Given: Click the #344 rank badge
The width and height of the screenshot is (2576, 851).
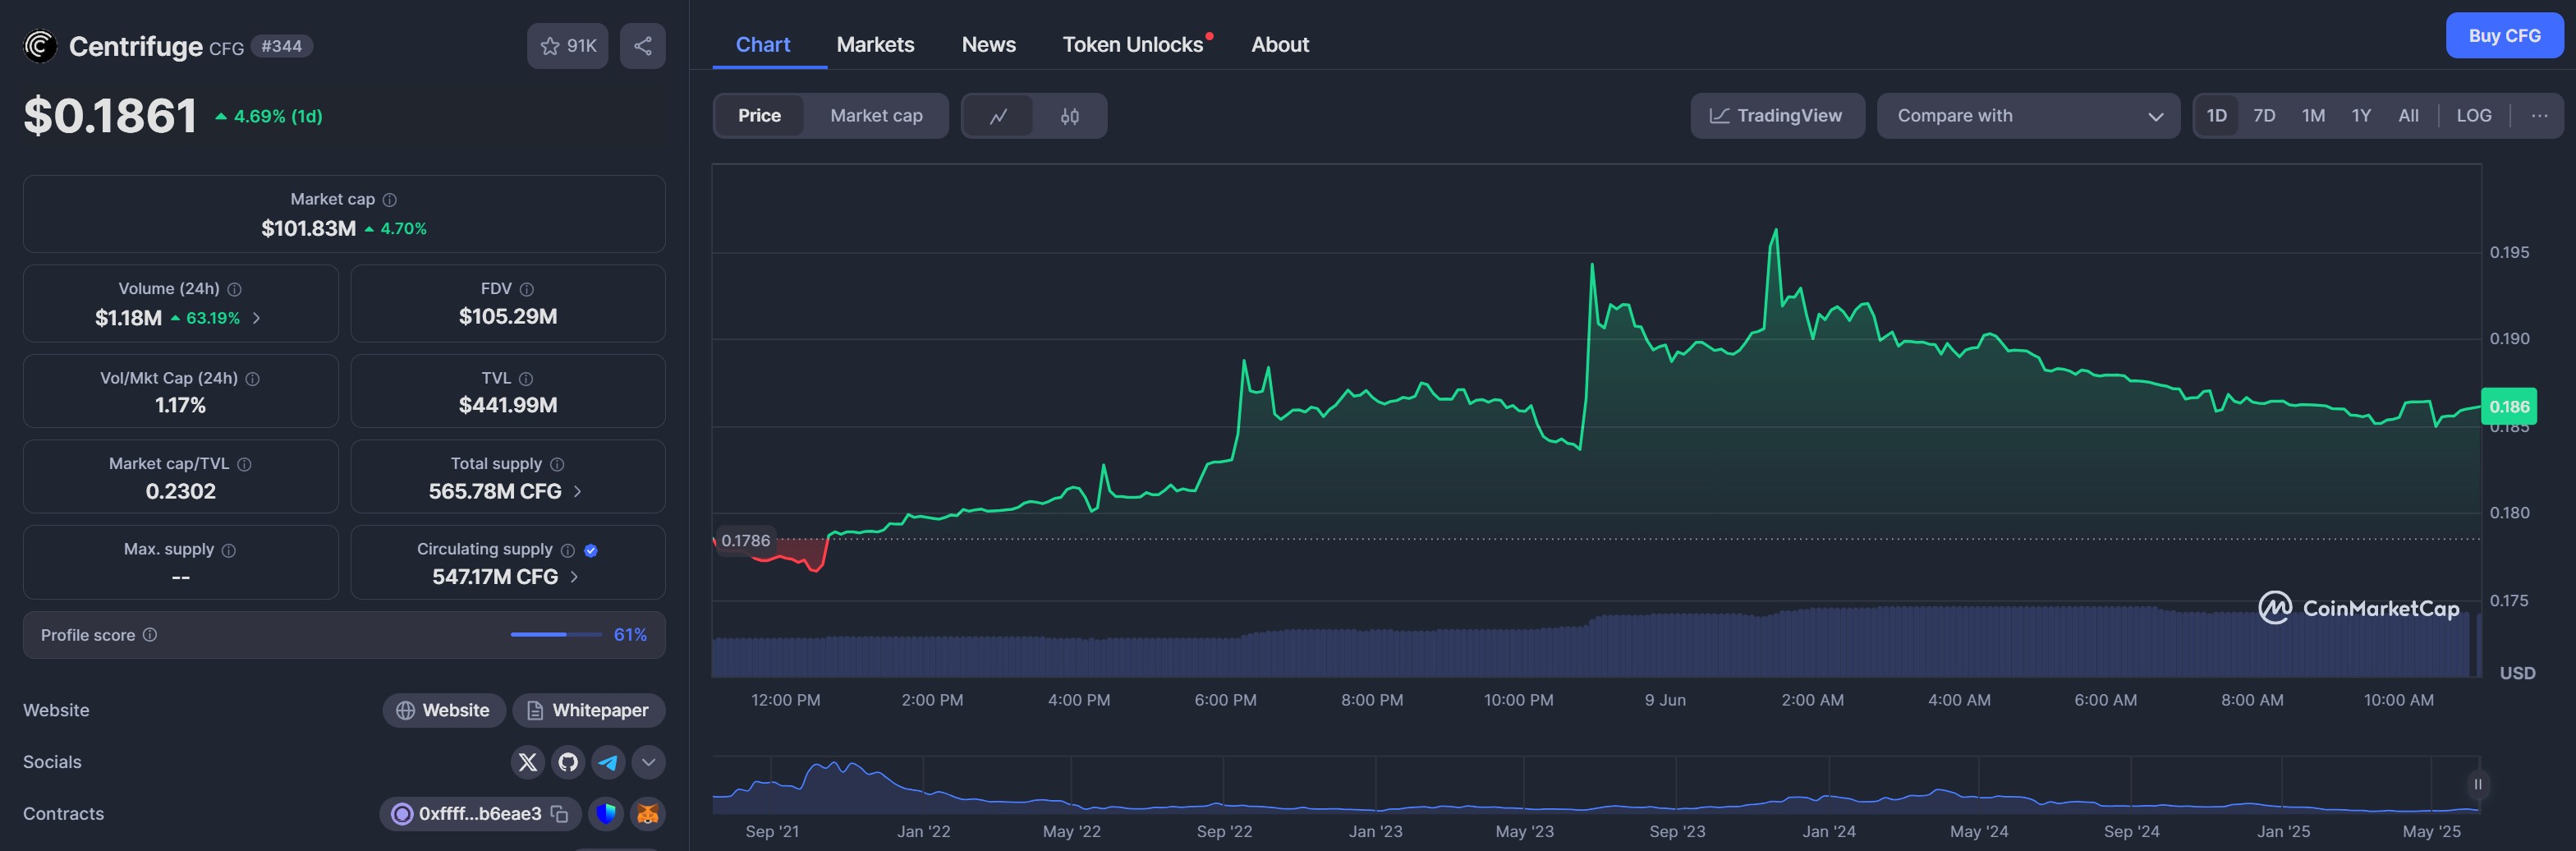Looking at the screenshot, I should [281, 46].
